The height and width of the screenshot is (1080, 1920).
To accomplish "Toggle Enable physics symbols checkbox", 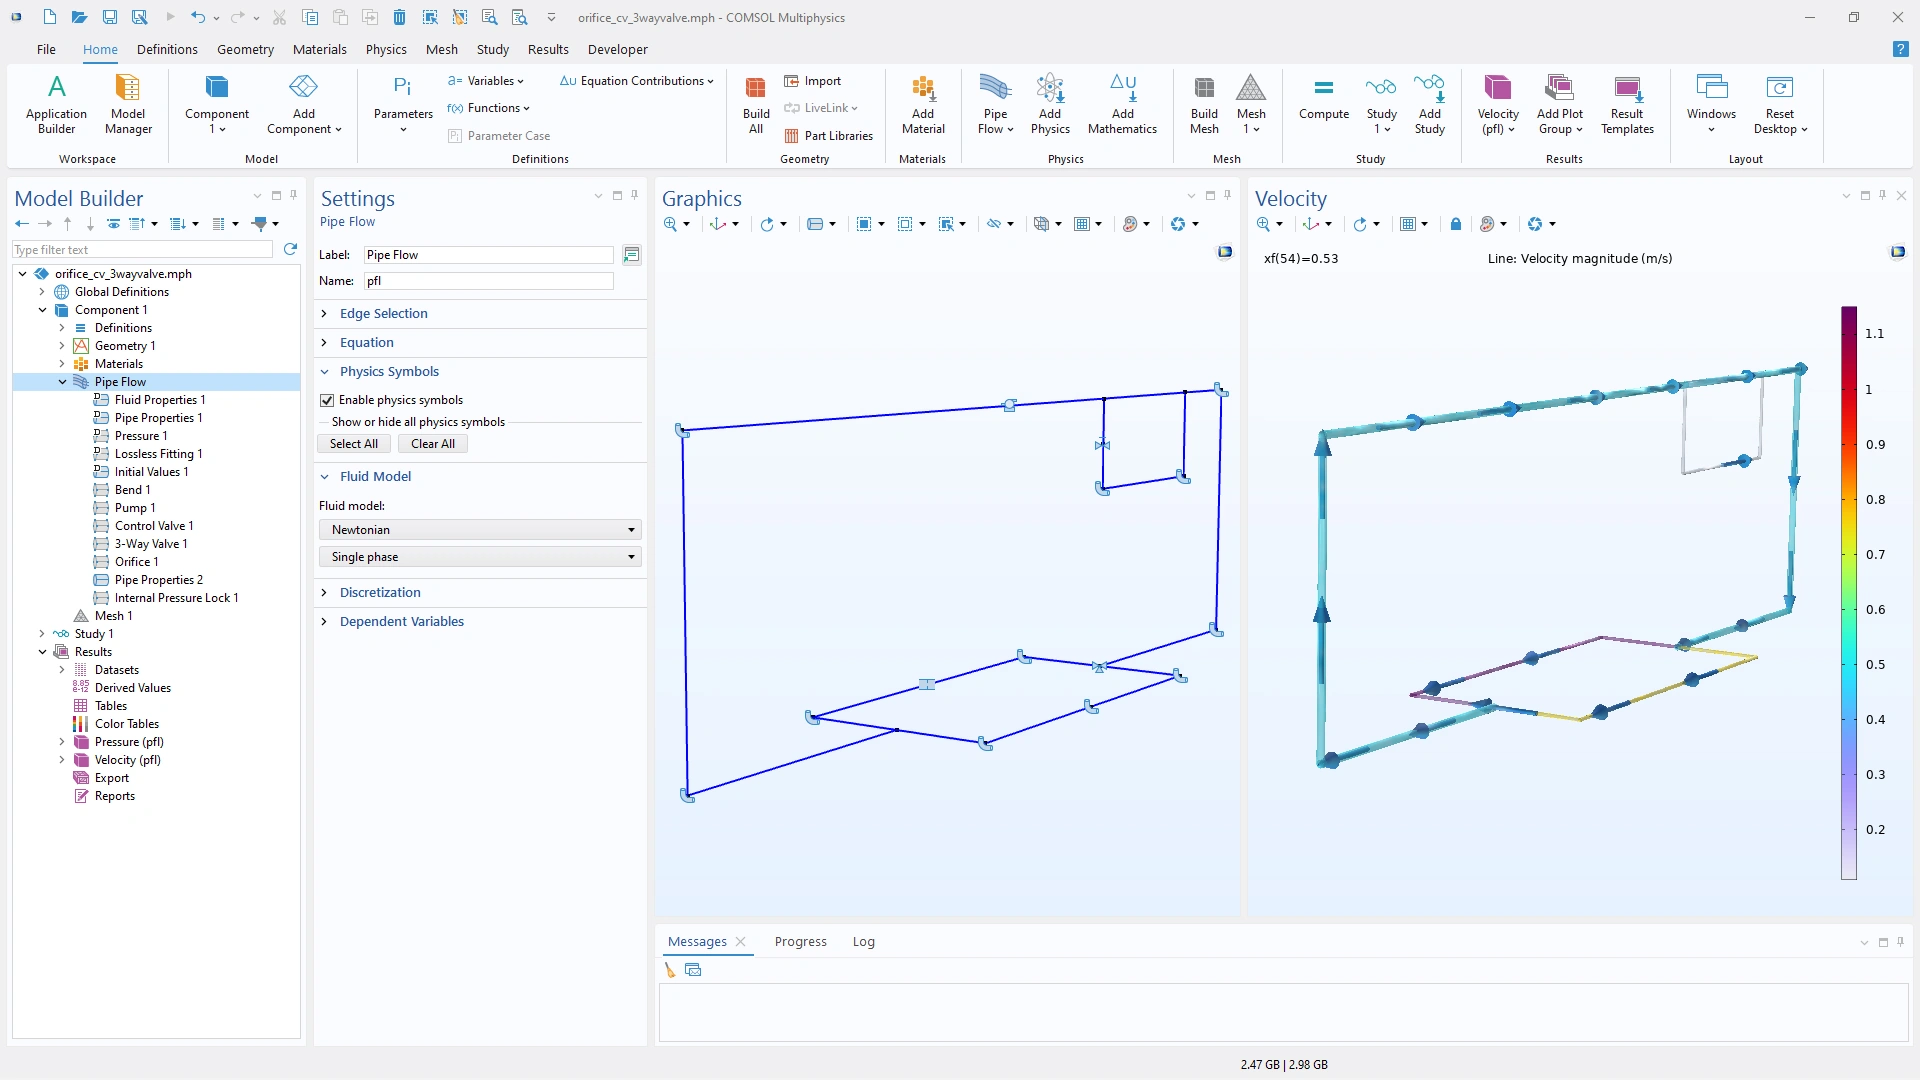I will pos(327,400).
